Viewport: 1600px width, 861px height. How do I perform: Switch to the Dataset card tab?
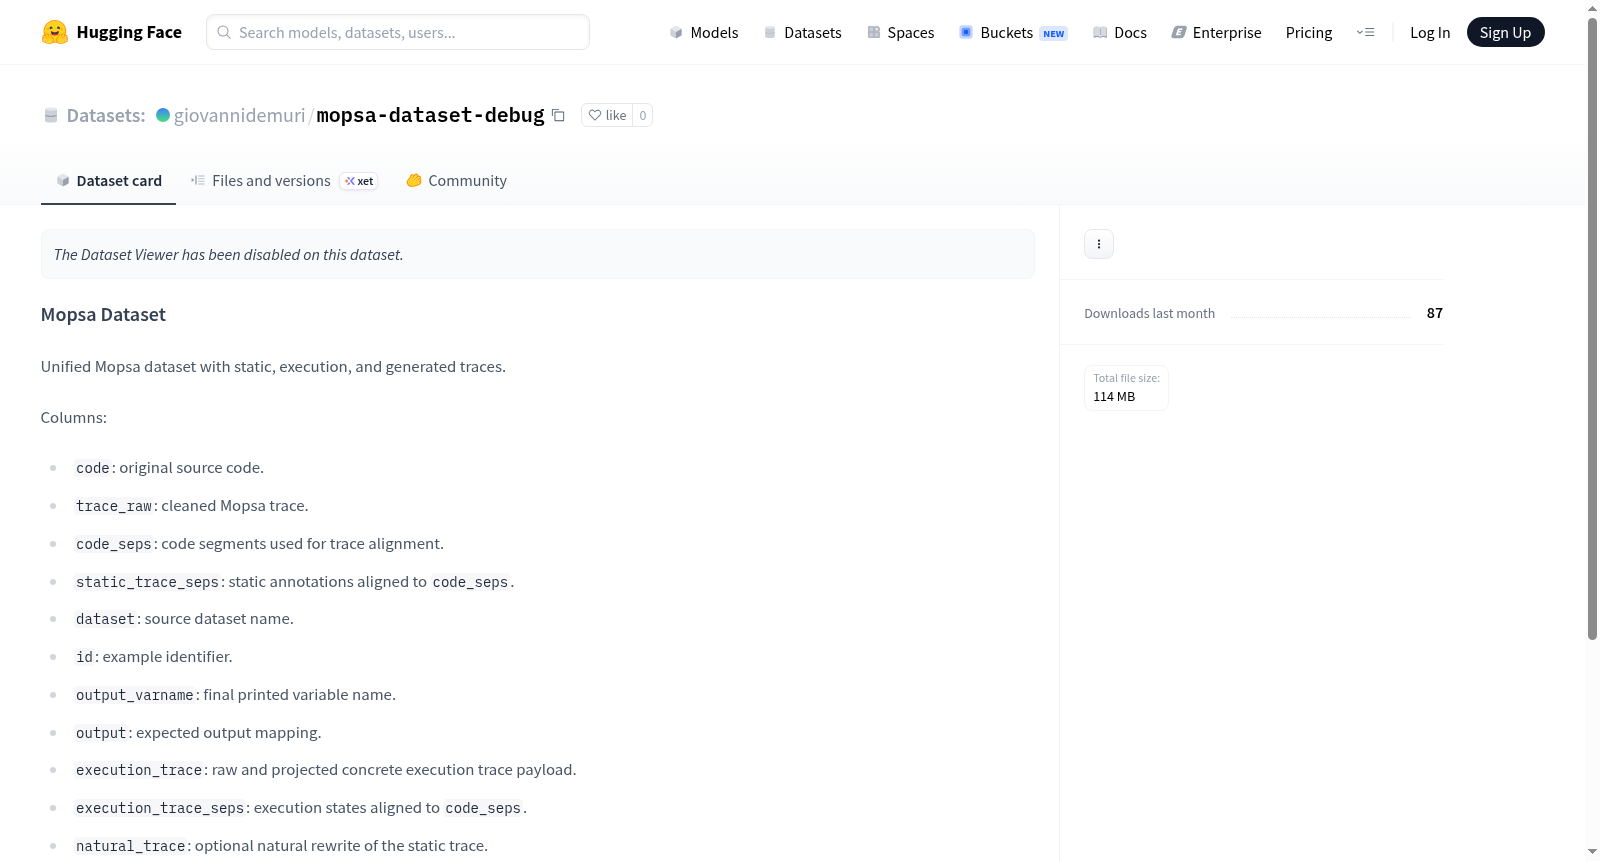(108, 181)
